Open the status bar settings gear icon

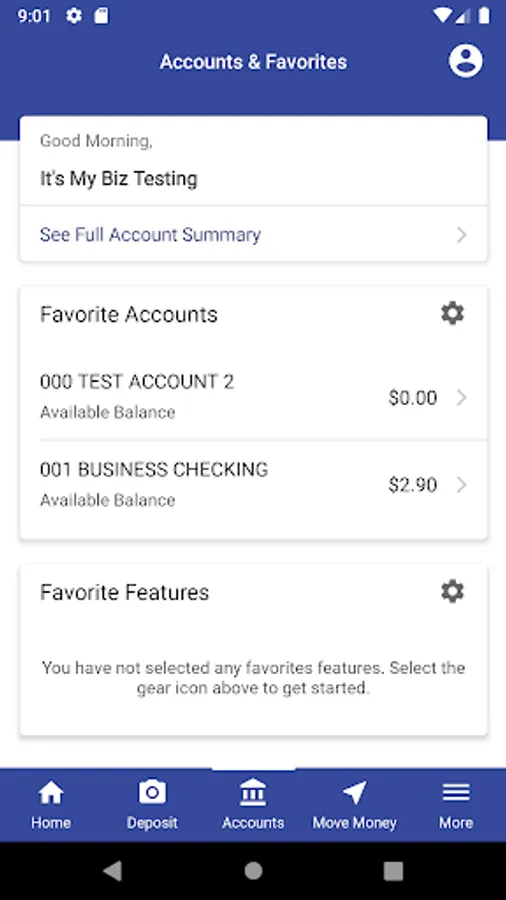[x=73, y=16]
